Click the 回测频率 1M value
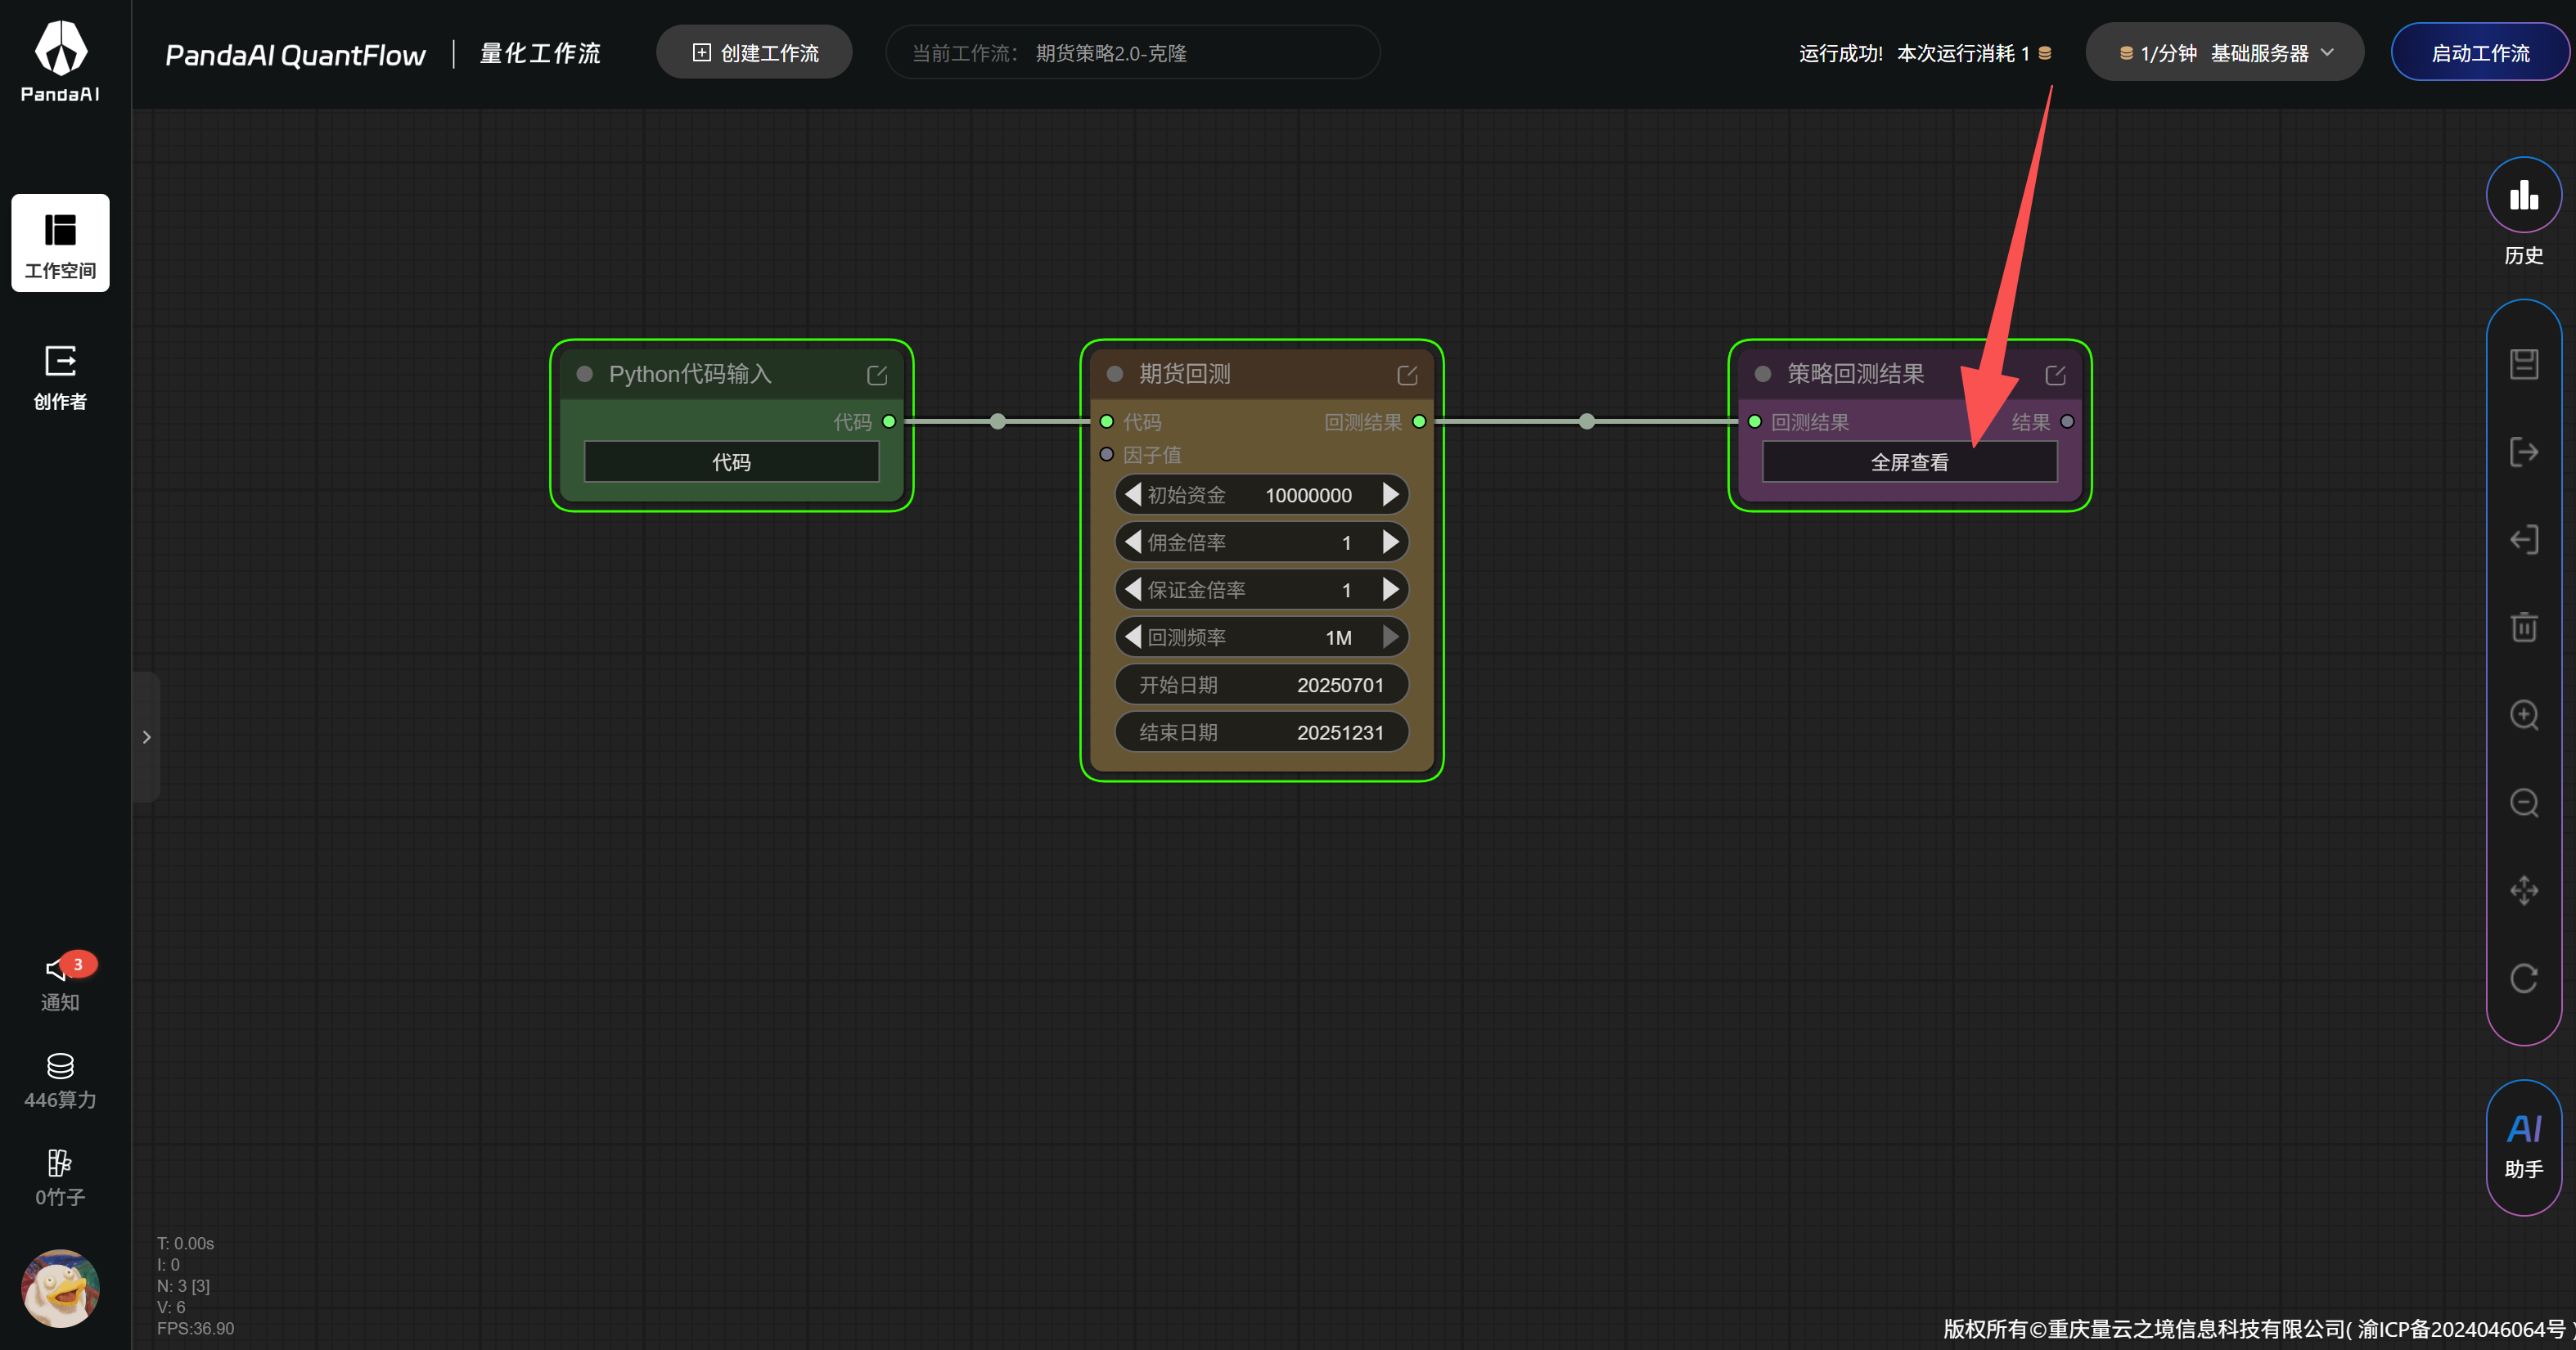Screen dimensions: 2576x1350 (1338, 638)
